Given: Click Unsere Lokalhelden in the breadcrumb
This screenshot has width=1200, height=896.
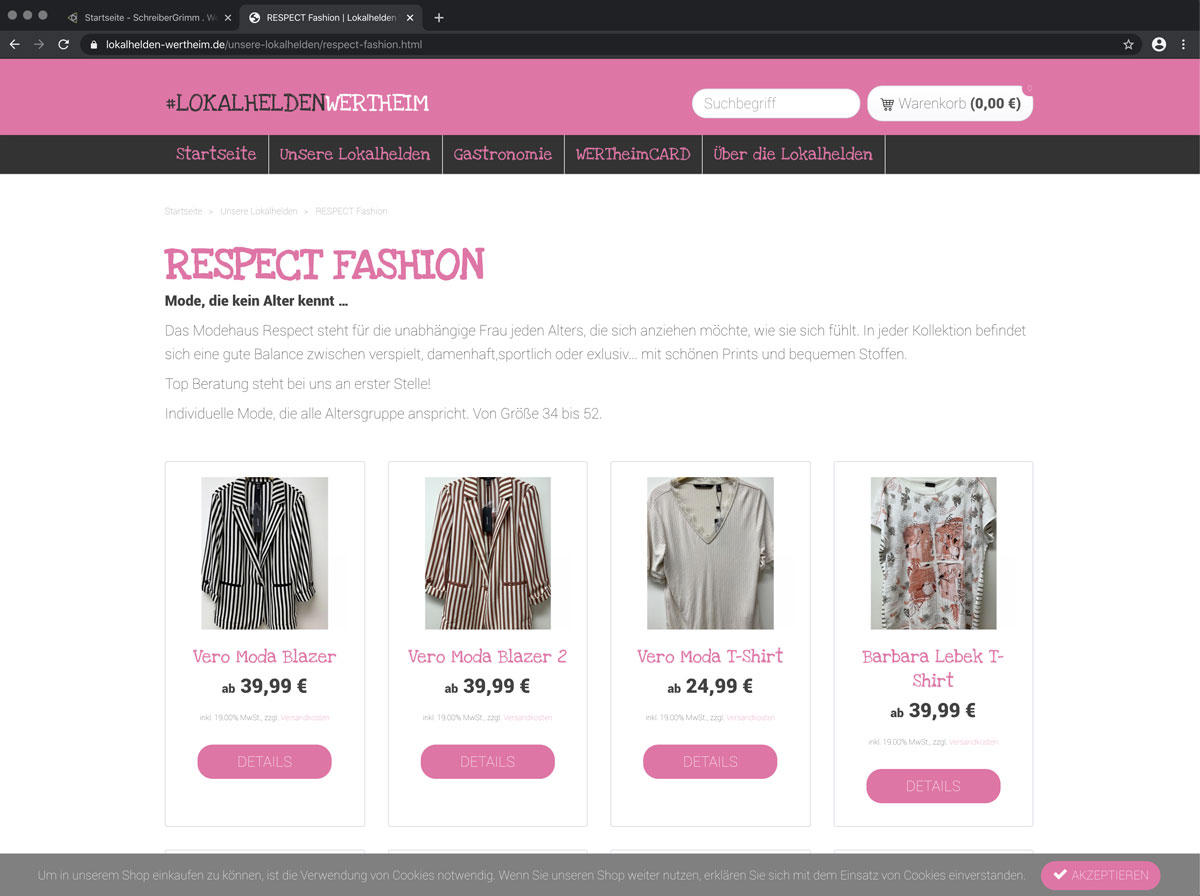Looking at the screenshot, I should pos(259,212).
